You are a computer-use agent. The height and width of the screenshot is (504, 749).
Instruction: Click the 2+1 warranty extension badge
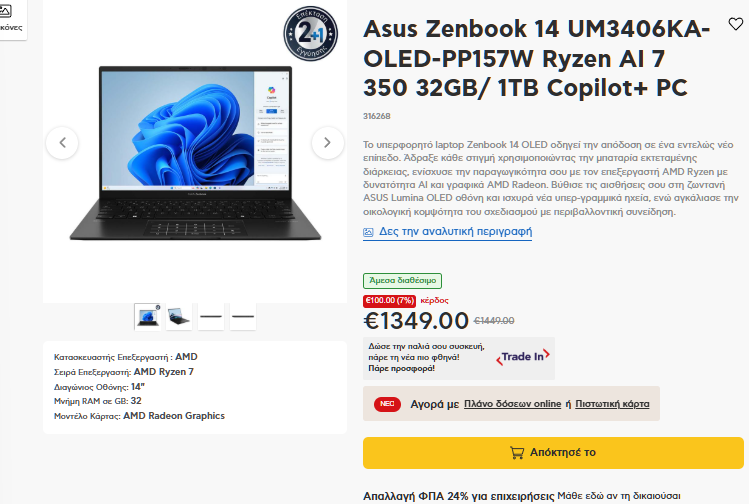pos(310,34)
